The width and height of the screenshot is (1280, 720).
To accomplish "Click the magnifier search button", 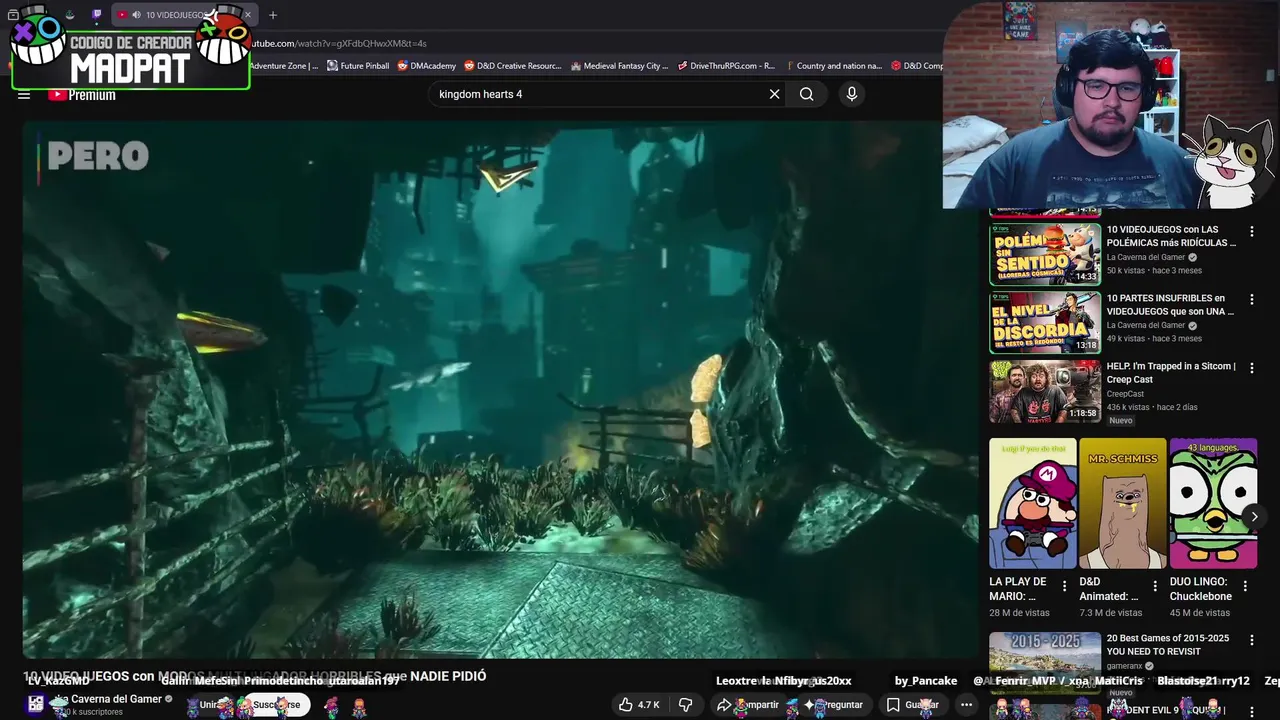I will [x=806, y=94].
